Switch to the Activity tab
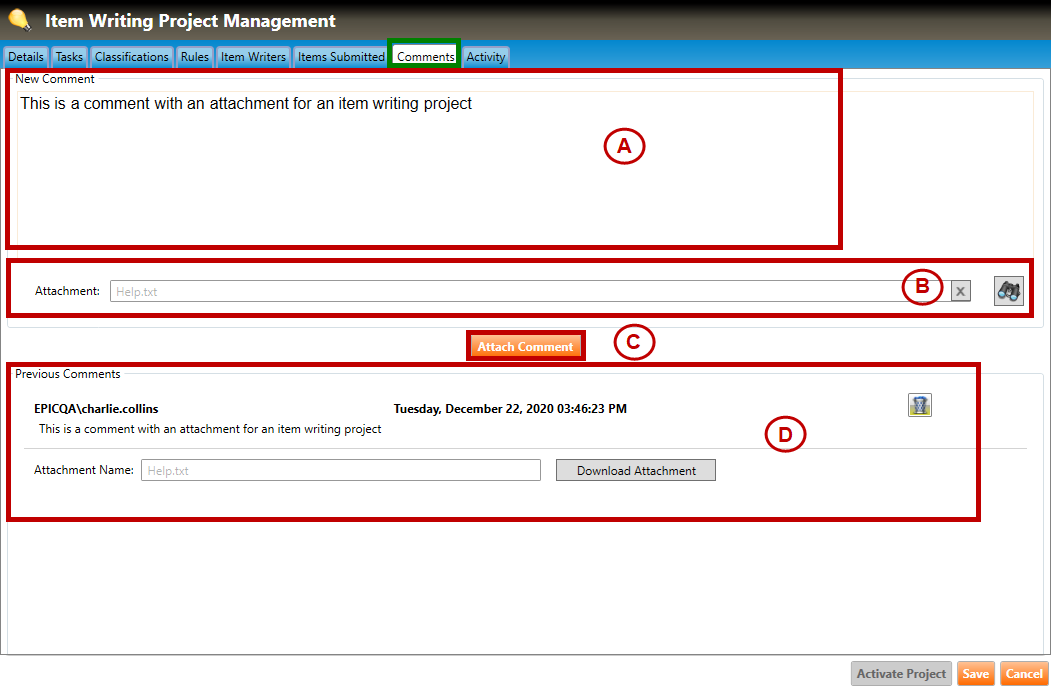 click(486, 57)
